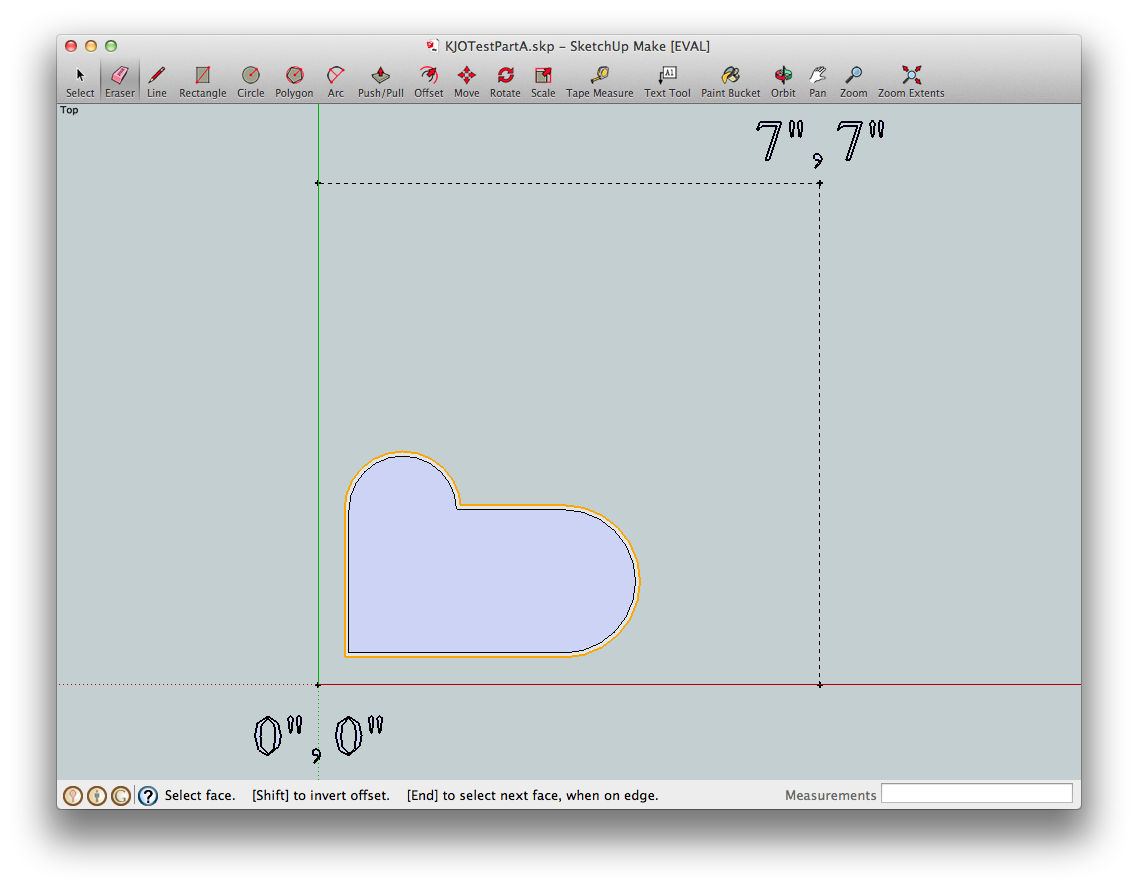Choose the Select arrow tool
The width and height of the screenshot is (1138, 888).
(80, 81)
